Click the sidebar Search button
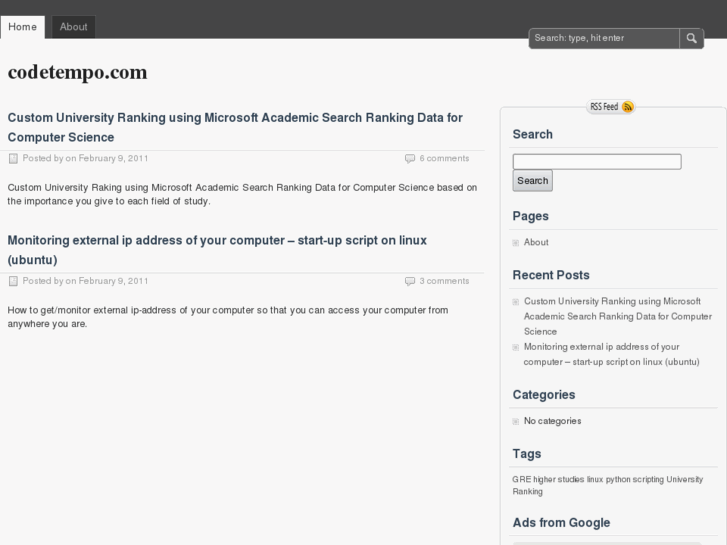This screenshot has height=545, width=727. click(532, 180)
